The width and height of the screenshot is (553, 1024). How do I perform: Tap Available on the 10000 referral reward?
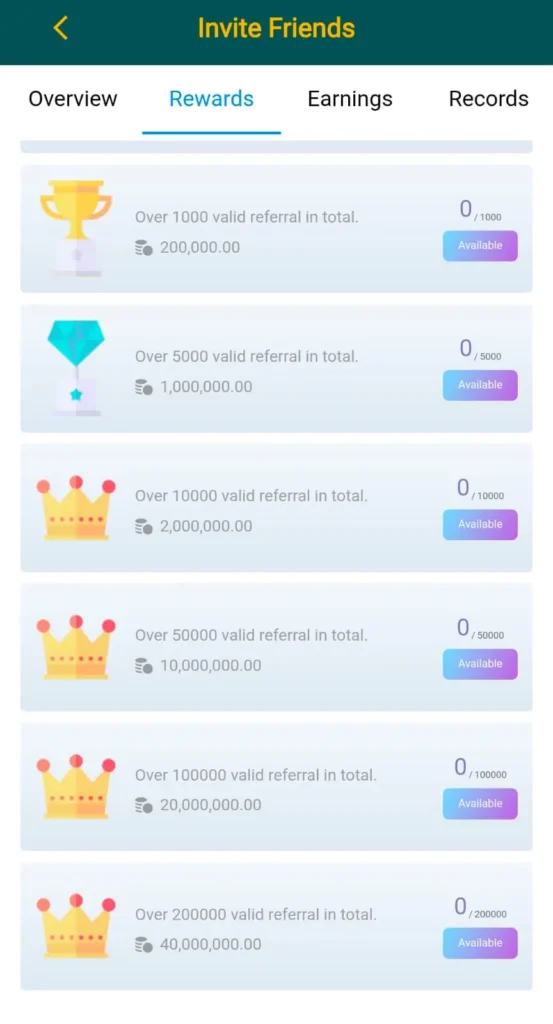[480, 524]
